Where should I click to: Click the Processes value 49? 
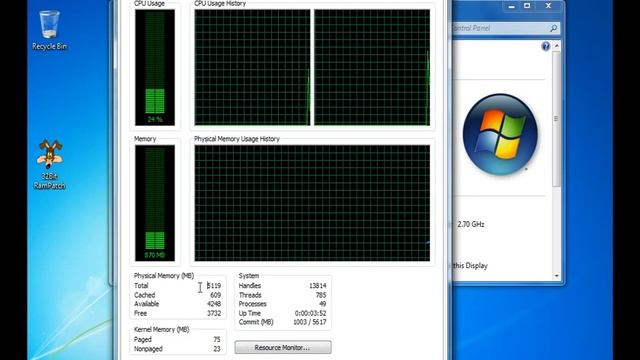(x=322, y=304)
